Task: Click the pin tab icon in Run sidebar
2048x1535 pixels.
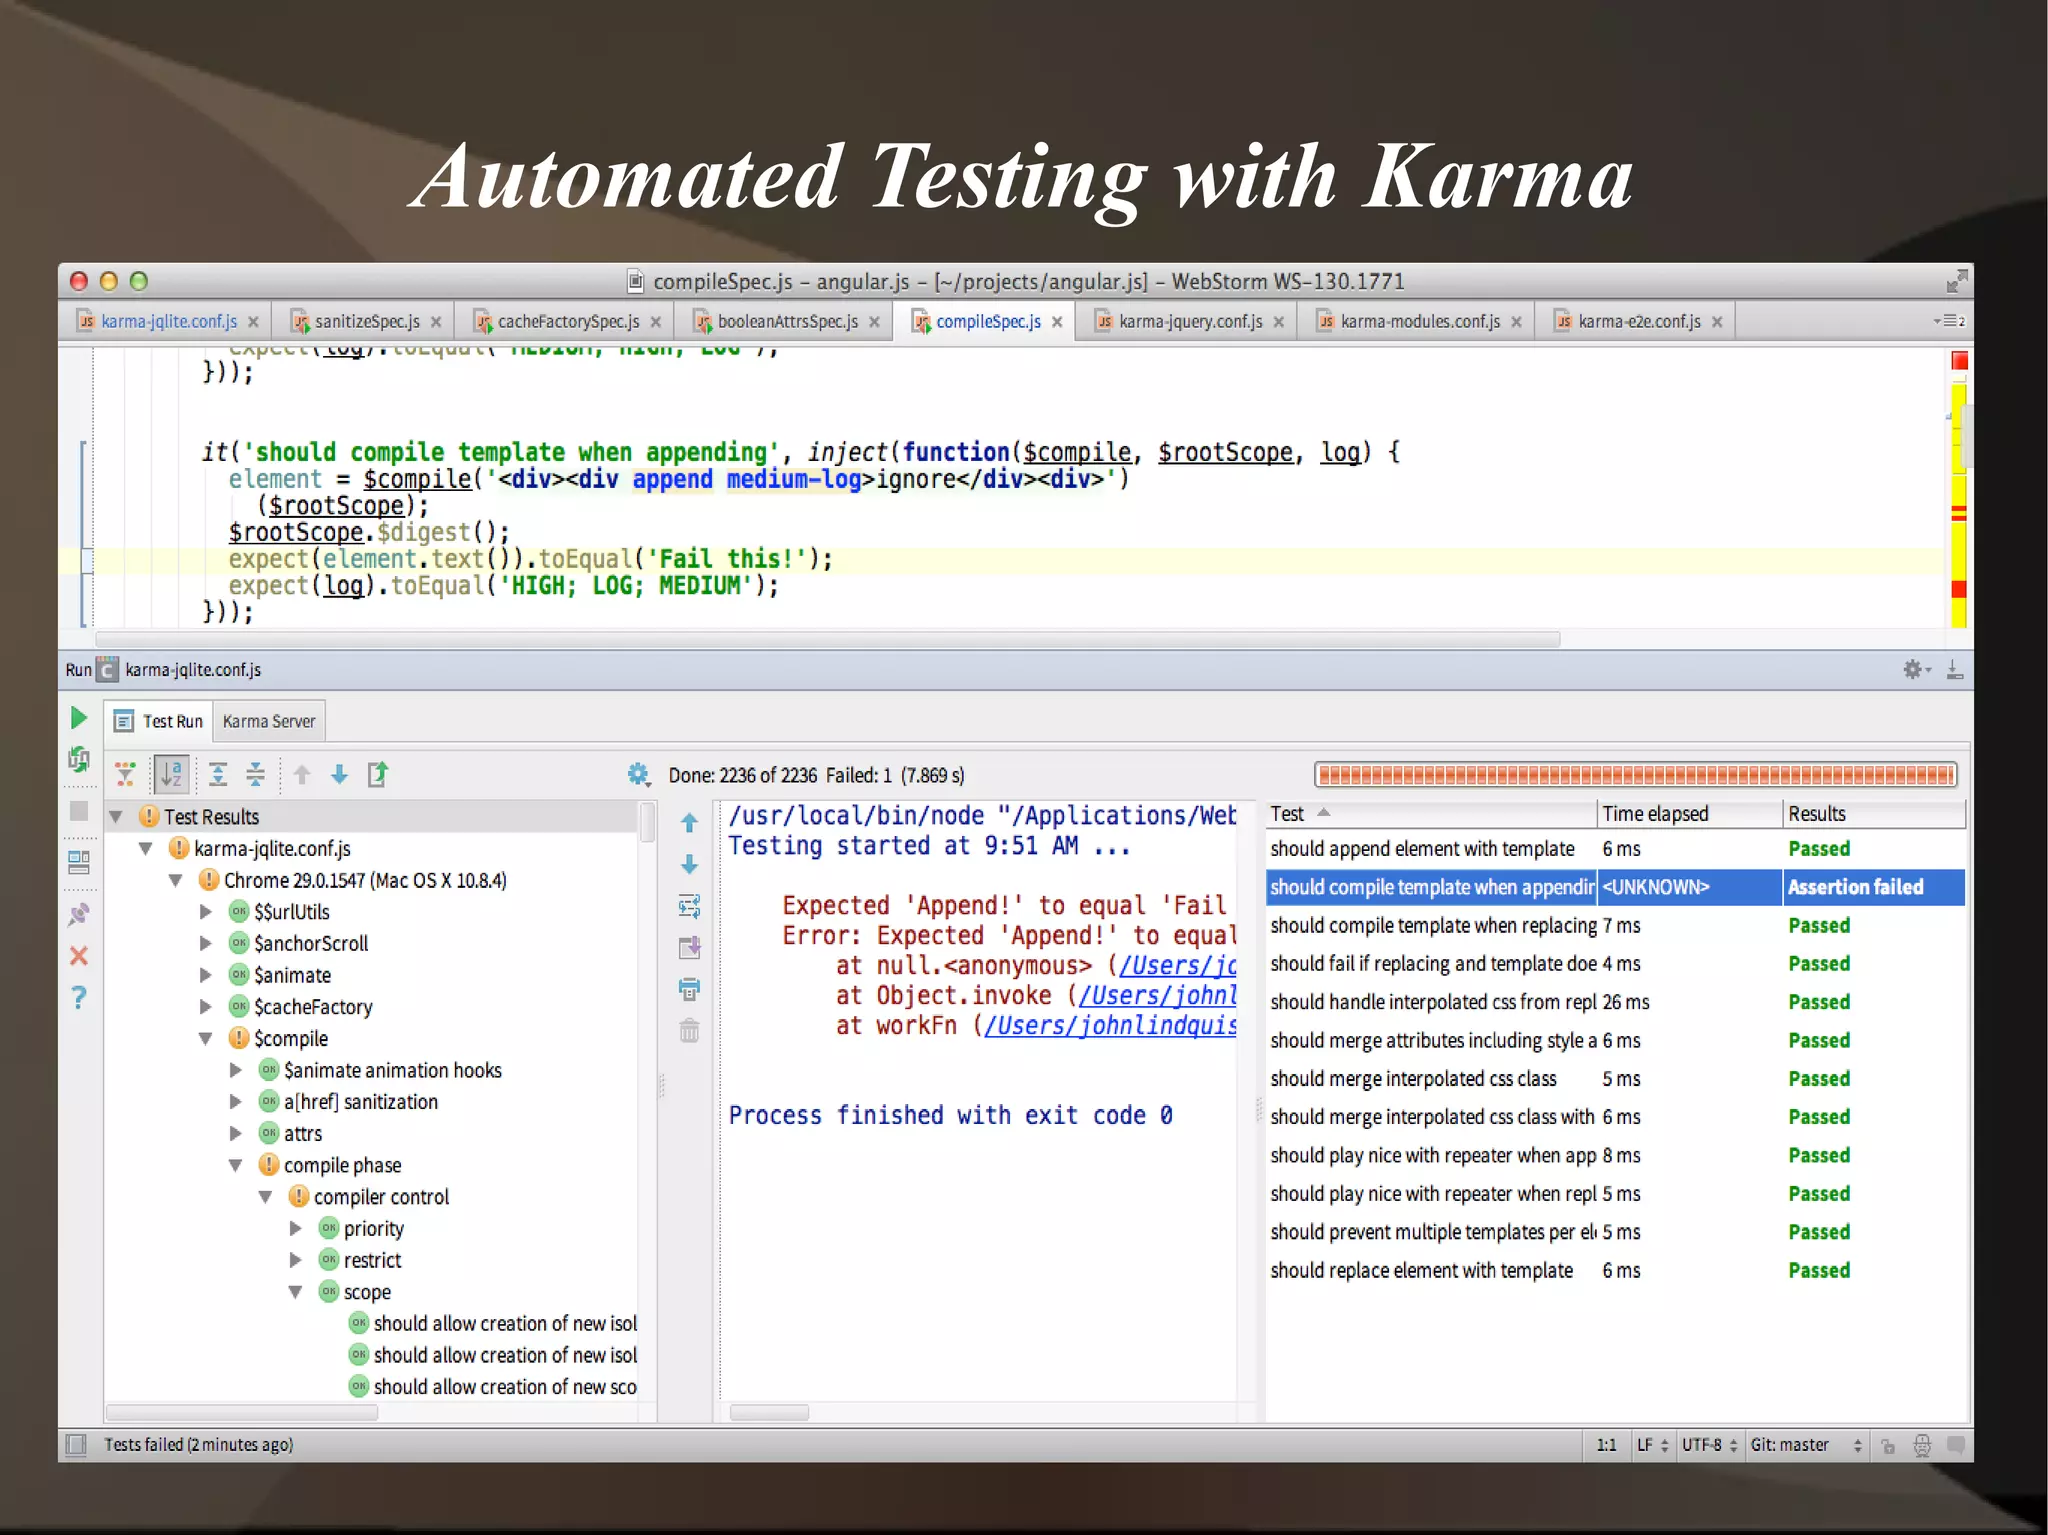Action: [x=79, y=914]
